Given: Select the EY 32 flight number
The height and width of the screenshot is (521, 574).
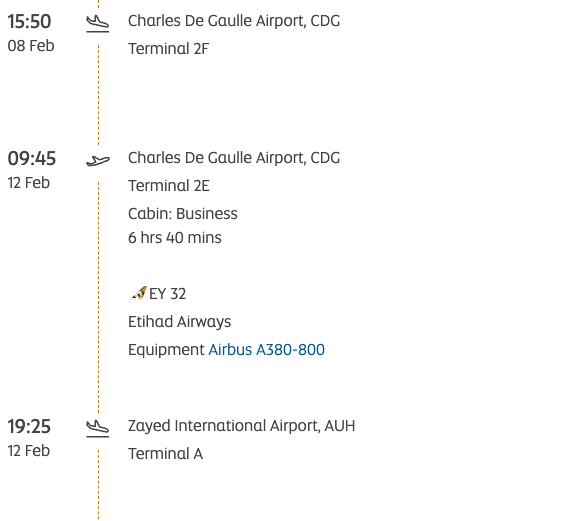Looking at the screenshot, I should click(168, 294).
